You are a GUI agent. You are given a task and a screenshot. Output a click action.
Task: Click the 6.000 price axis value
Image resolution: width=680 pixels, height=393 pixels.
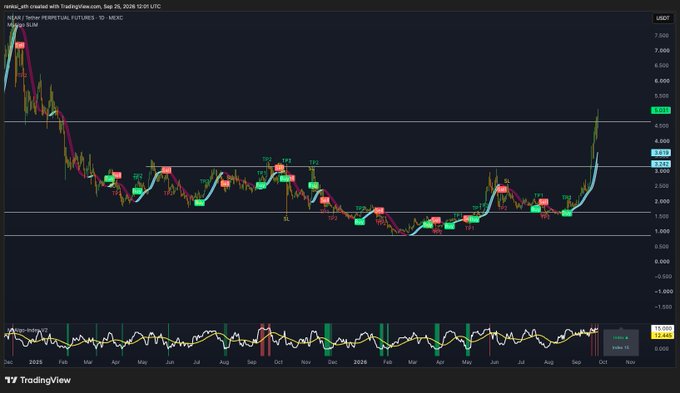click(x=662, y=81)
